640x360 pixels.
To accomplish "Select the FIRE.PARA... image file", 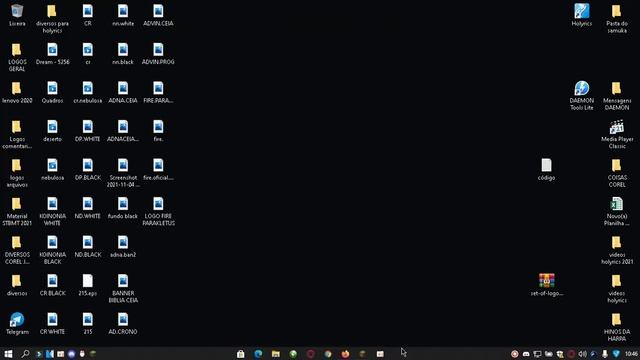I will [158, 92].
